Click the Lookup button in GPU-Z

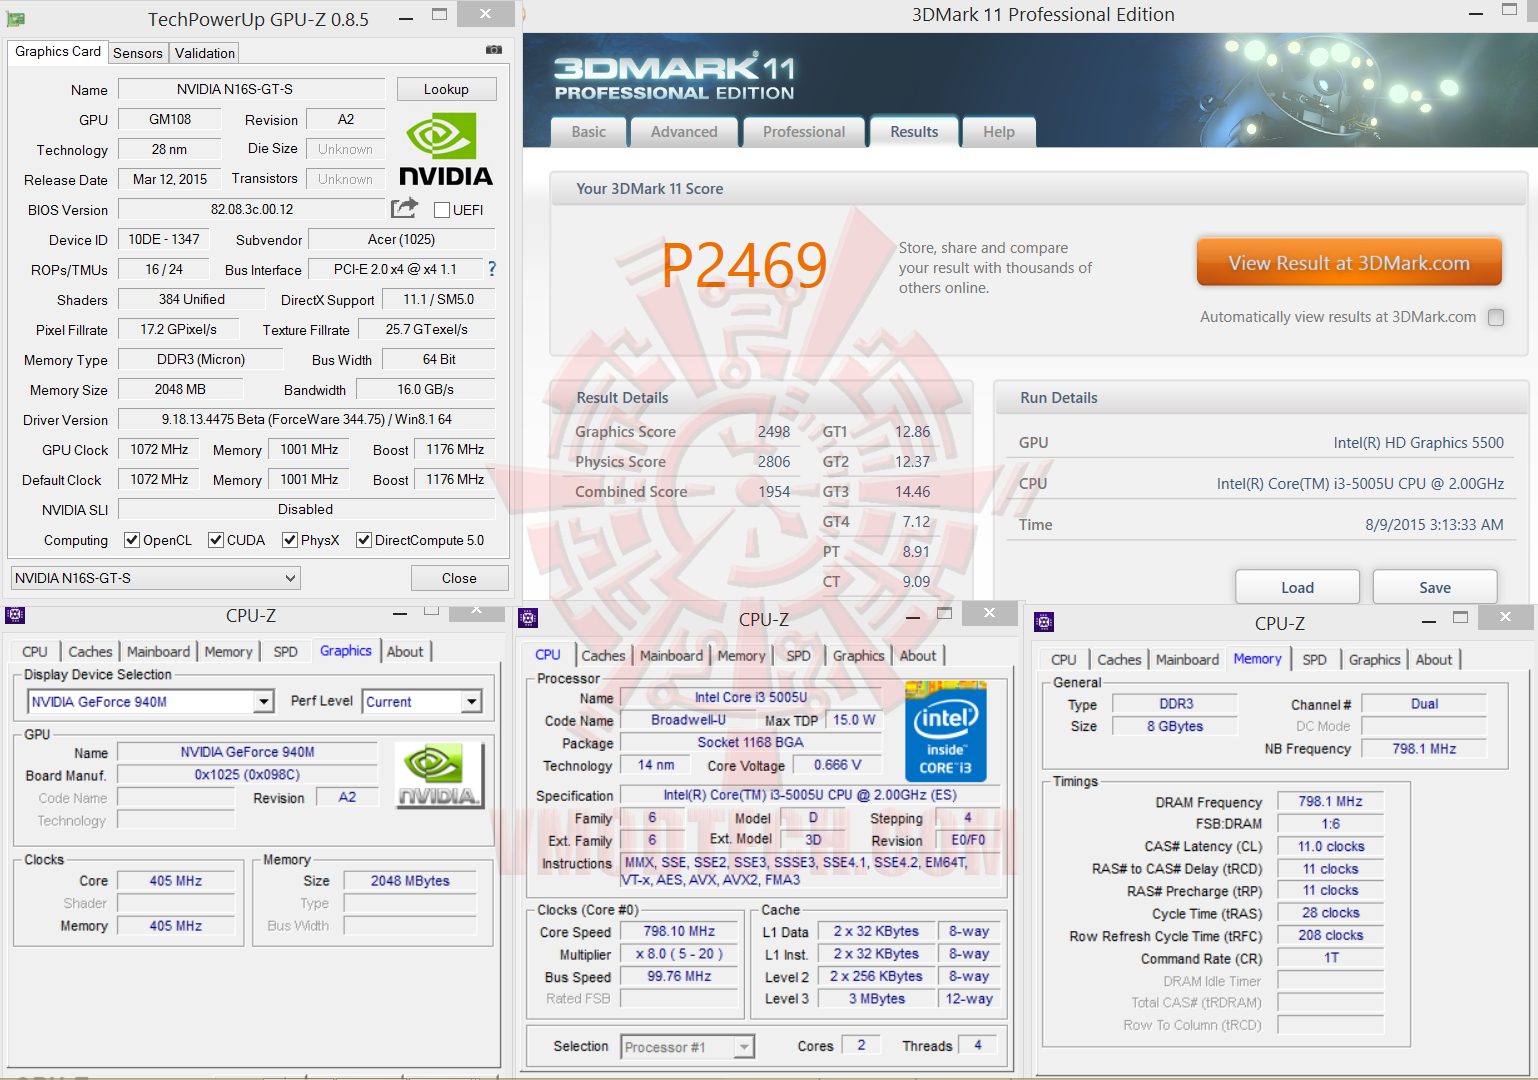(x=446, y=89)
